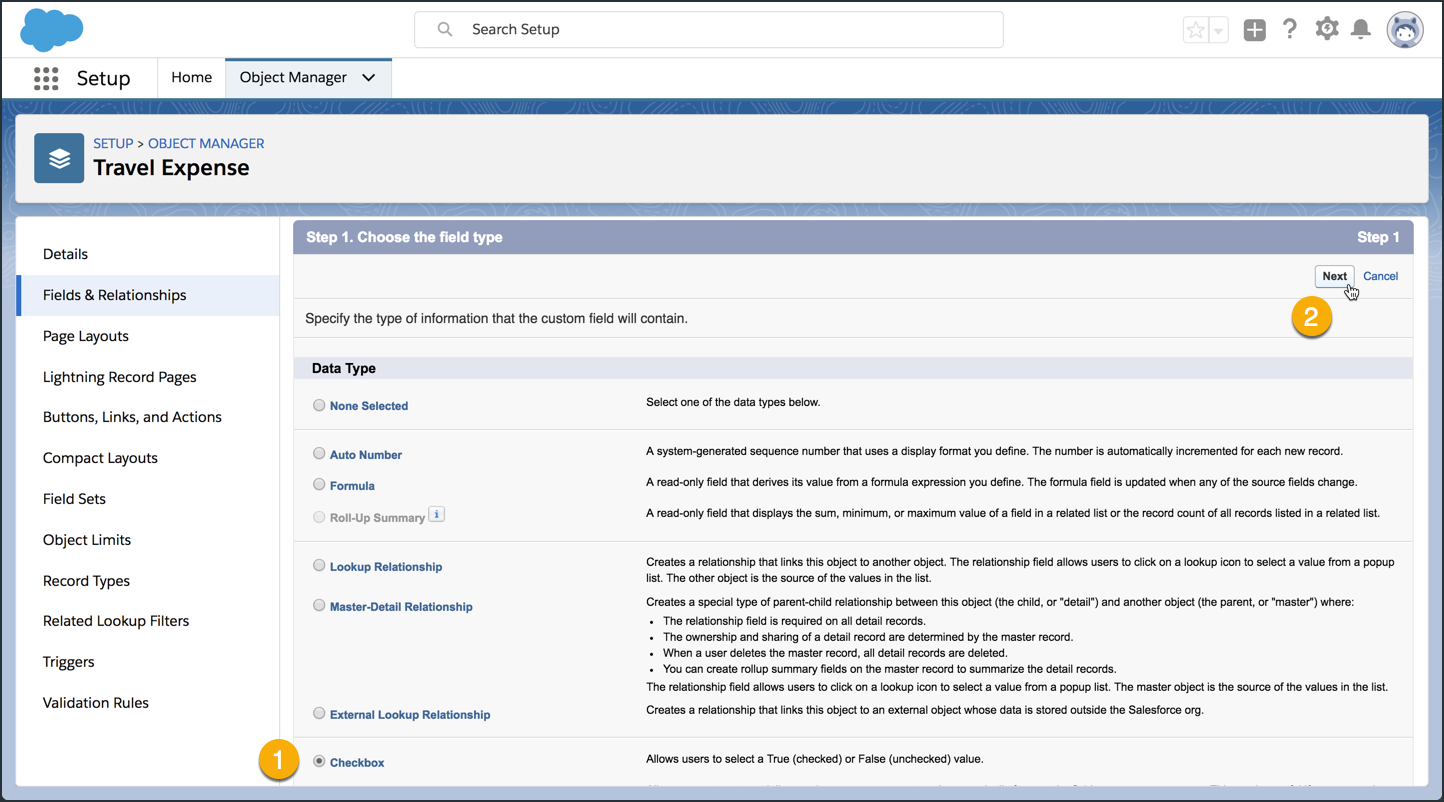Go to SETUP breadcrumb link
Viewport: 1444px width, 802px height.
[x=113, y=144]
